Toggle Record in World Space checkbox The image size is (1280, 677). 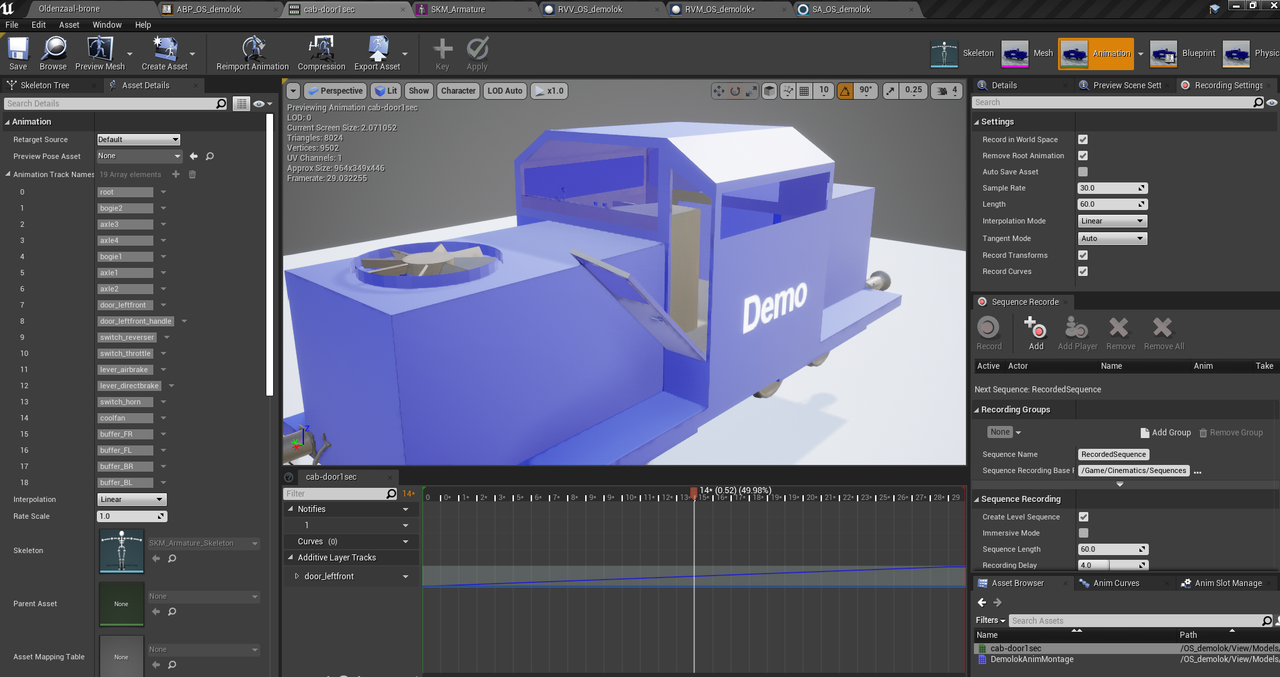pos(1083,140)
